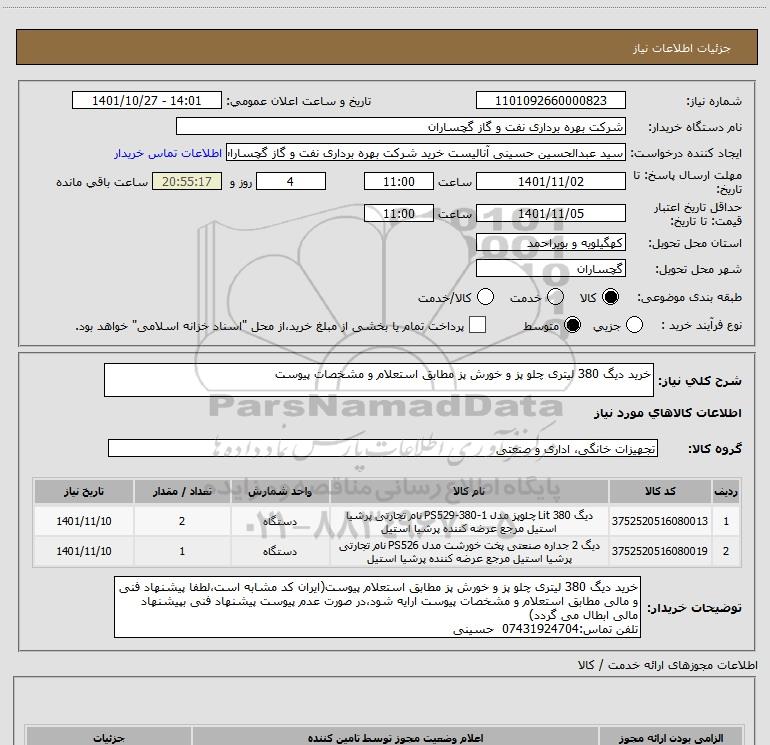Click the quantity 2 cell in row 1

pyautogui.click(x=182, y=521)
